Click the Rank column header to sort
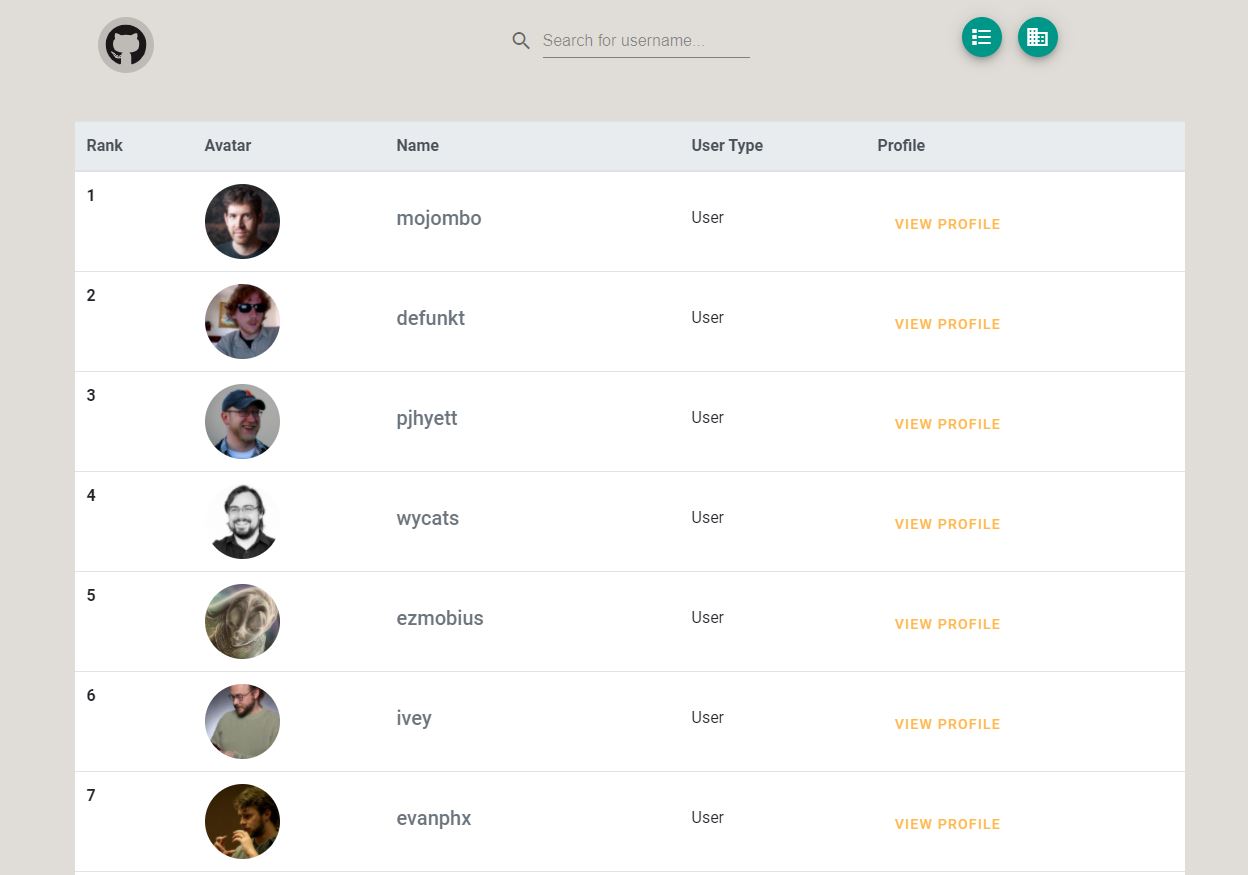Viewport: 1248px width, 875px height. (104, 145)
